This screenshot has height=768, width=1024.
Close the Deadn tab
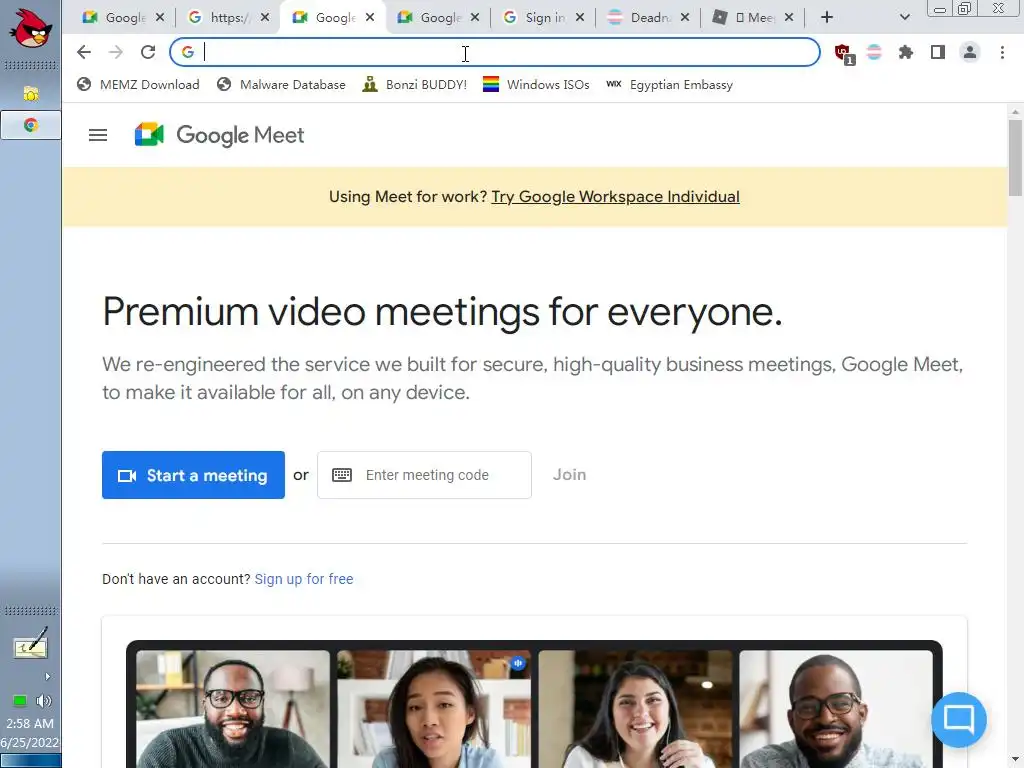click(684, 18)
